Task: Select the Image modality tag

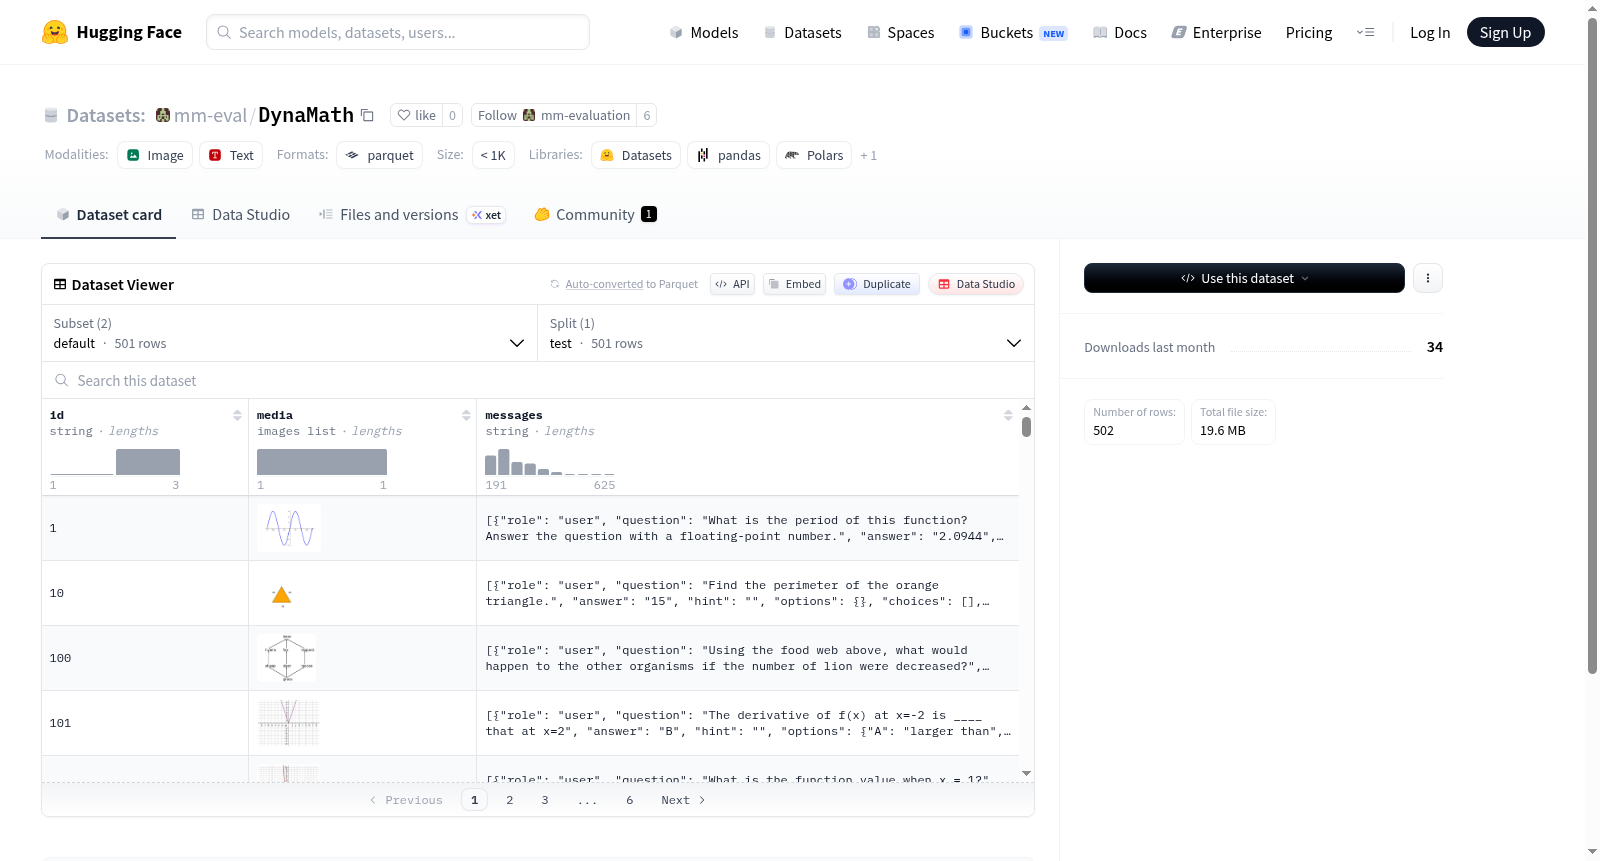Action: (155, 155)
